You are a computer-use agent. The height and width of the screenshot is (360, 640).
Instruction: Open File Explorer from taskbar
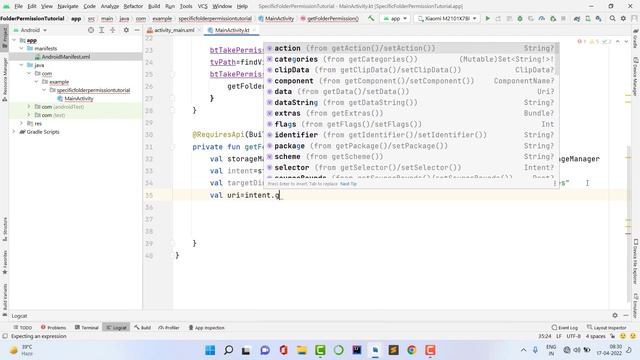302,350
